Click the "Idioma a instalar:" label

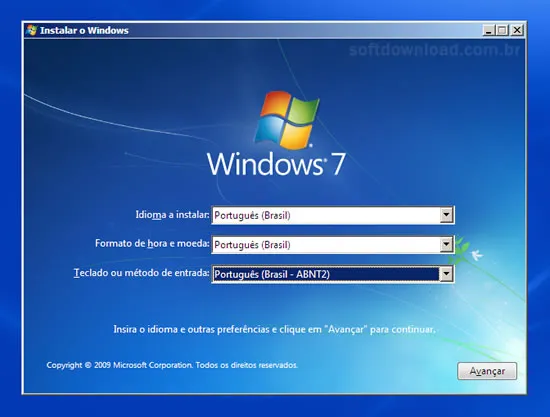[x=172, y=215]
